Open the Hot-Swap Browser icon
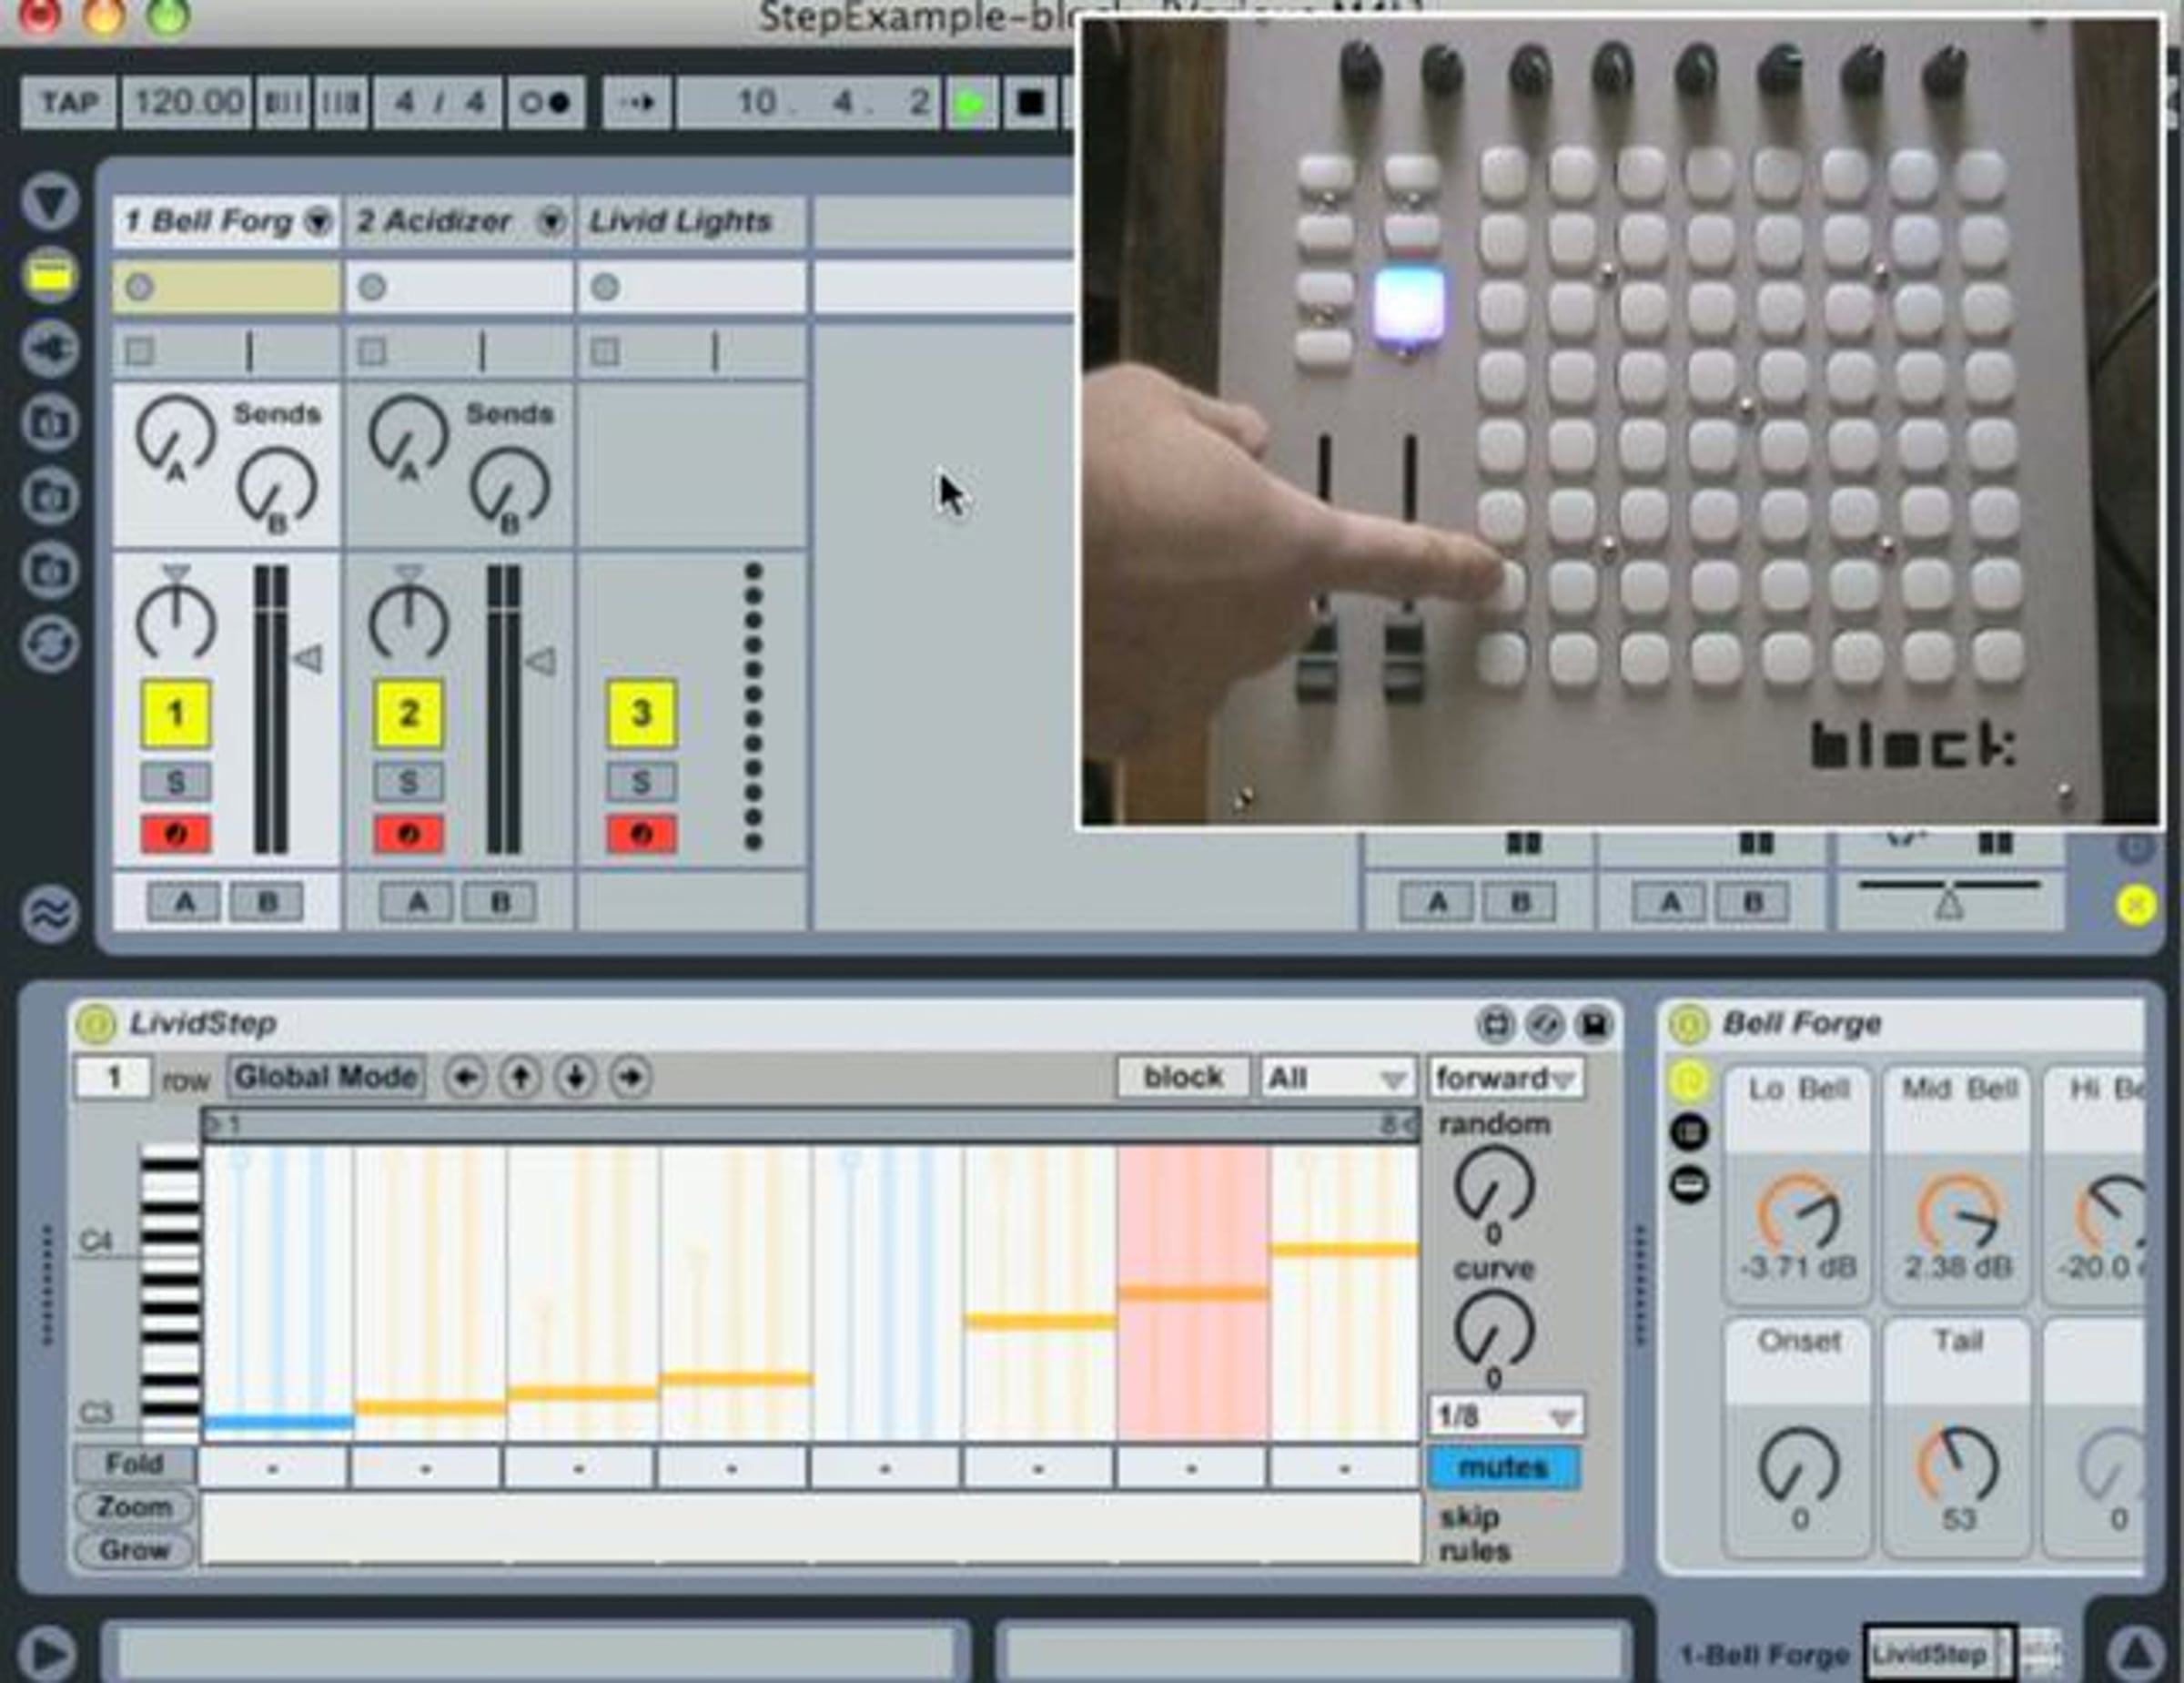2184x1683 pixels. click(x=50, y=644)
